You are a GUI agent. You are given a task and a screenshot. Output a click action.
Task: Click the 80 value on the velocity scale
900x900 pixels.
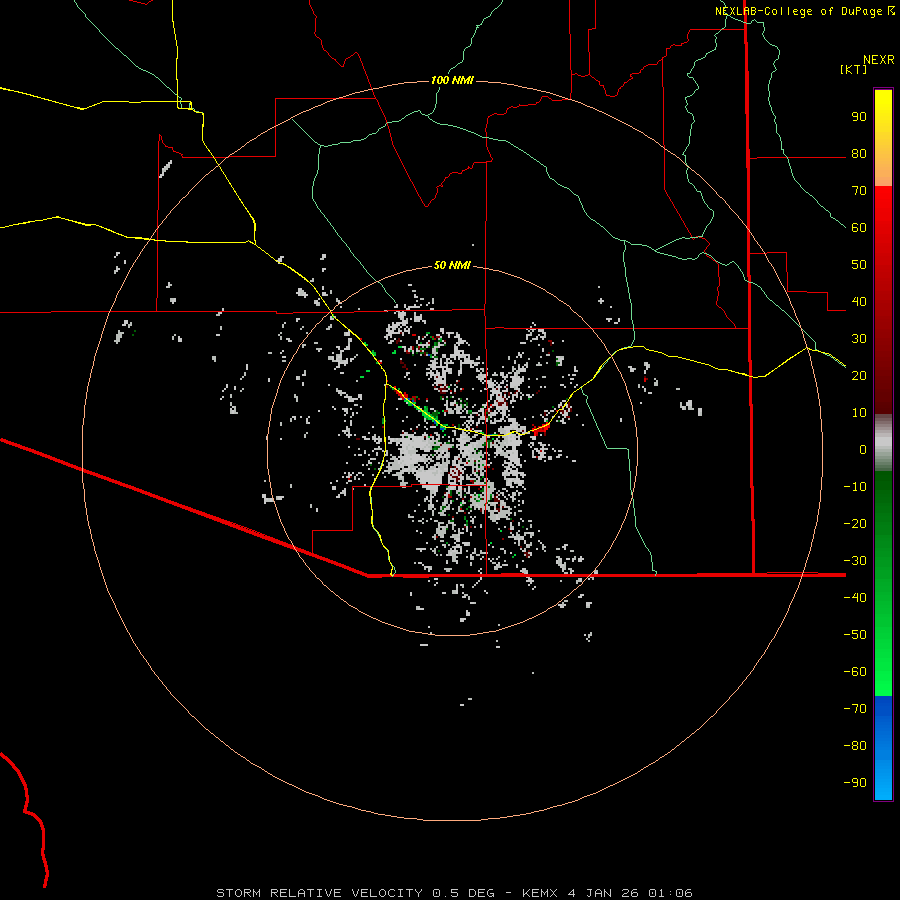(859, 154)
